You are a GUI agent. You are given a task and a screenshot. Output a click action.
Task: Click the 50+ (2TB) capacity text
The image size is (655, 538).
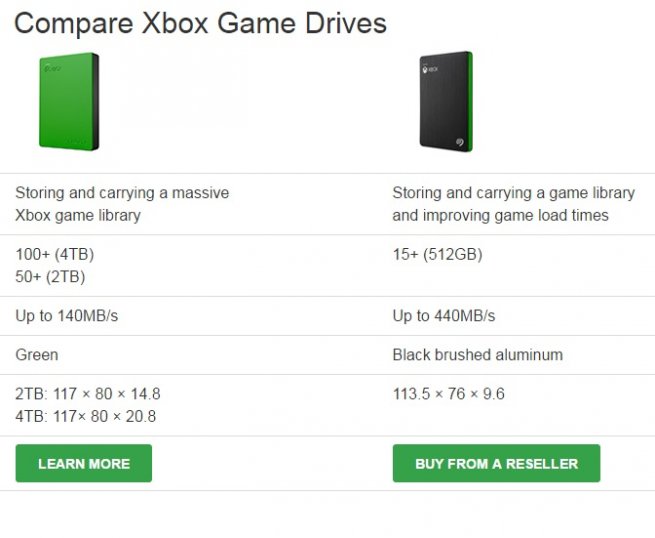tap(50, 277)
